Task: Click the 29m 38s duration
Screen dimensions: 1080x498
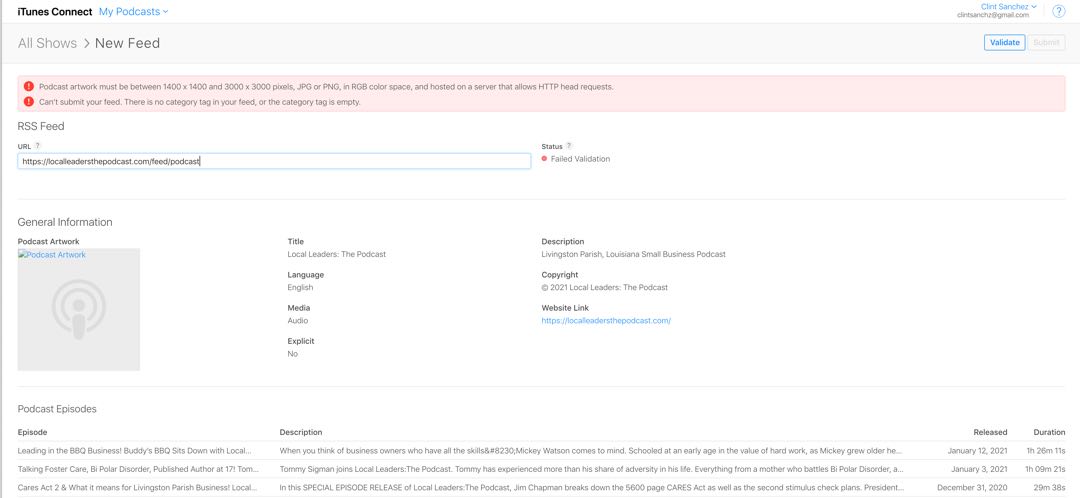Action: click(1051, 488)
